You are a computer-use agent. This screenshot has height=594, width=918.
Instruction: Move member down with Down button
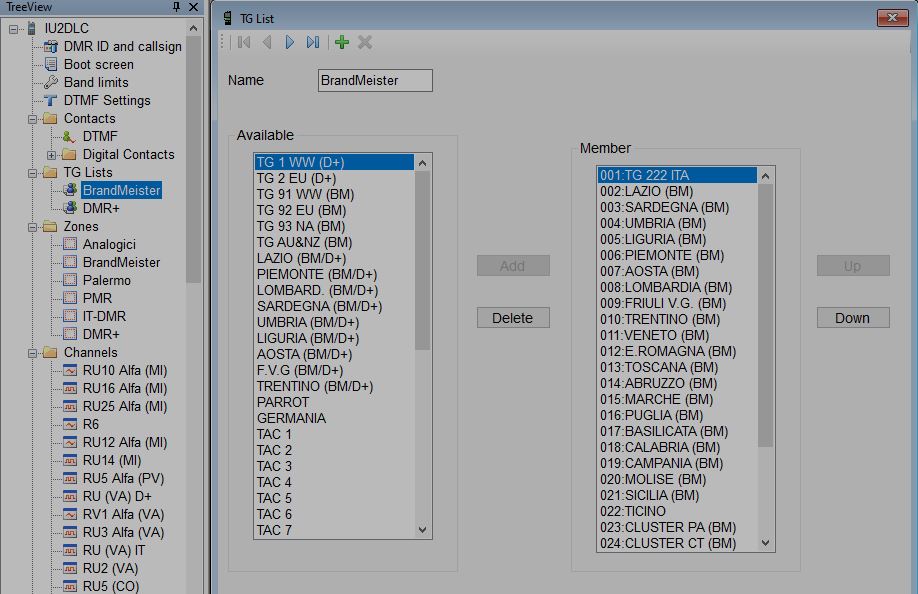pos(853,318)
